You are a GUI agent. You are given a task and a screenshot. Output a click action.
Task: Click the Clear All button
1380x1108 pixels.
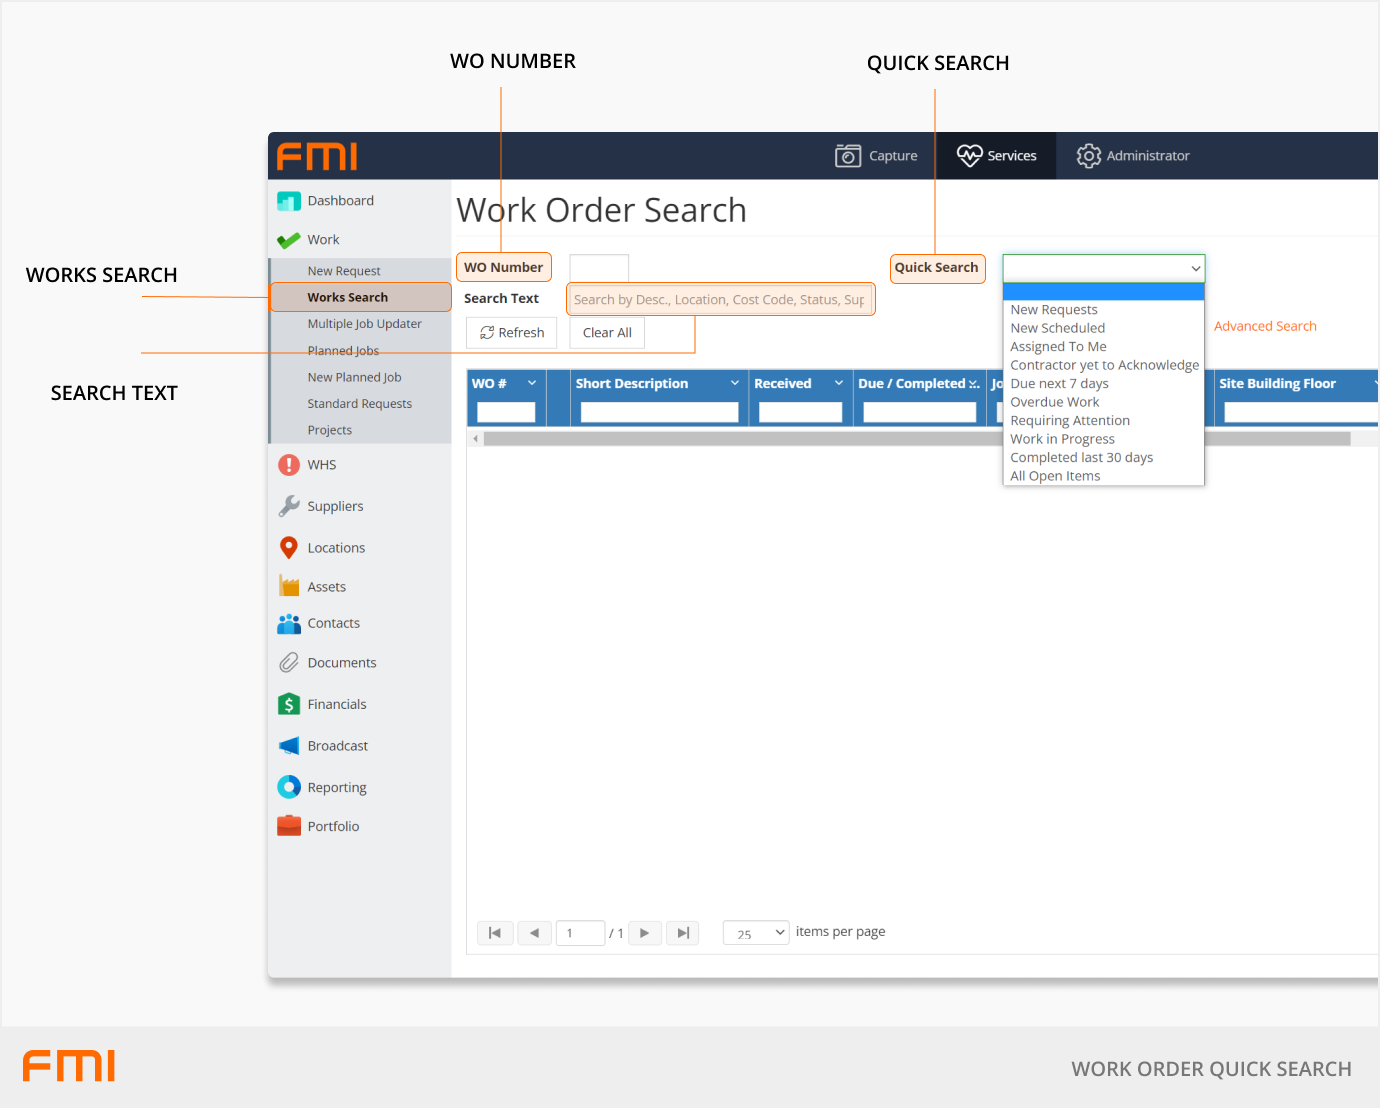(607, 333)
